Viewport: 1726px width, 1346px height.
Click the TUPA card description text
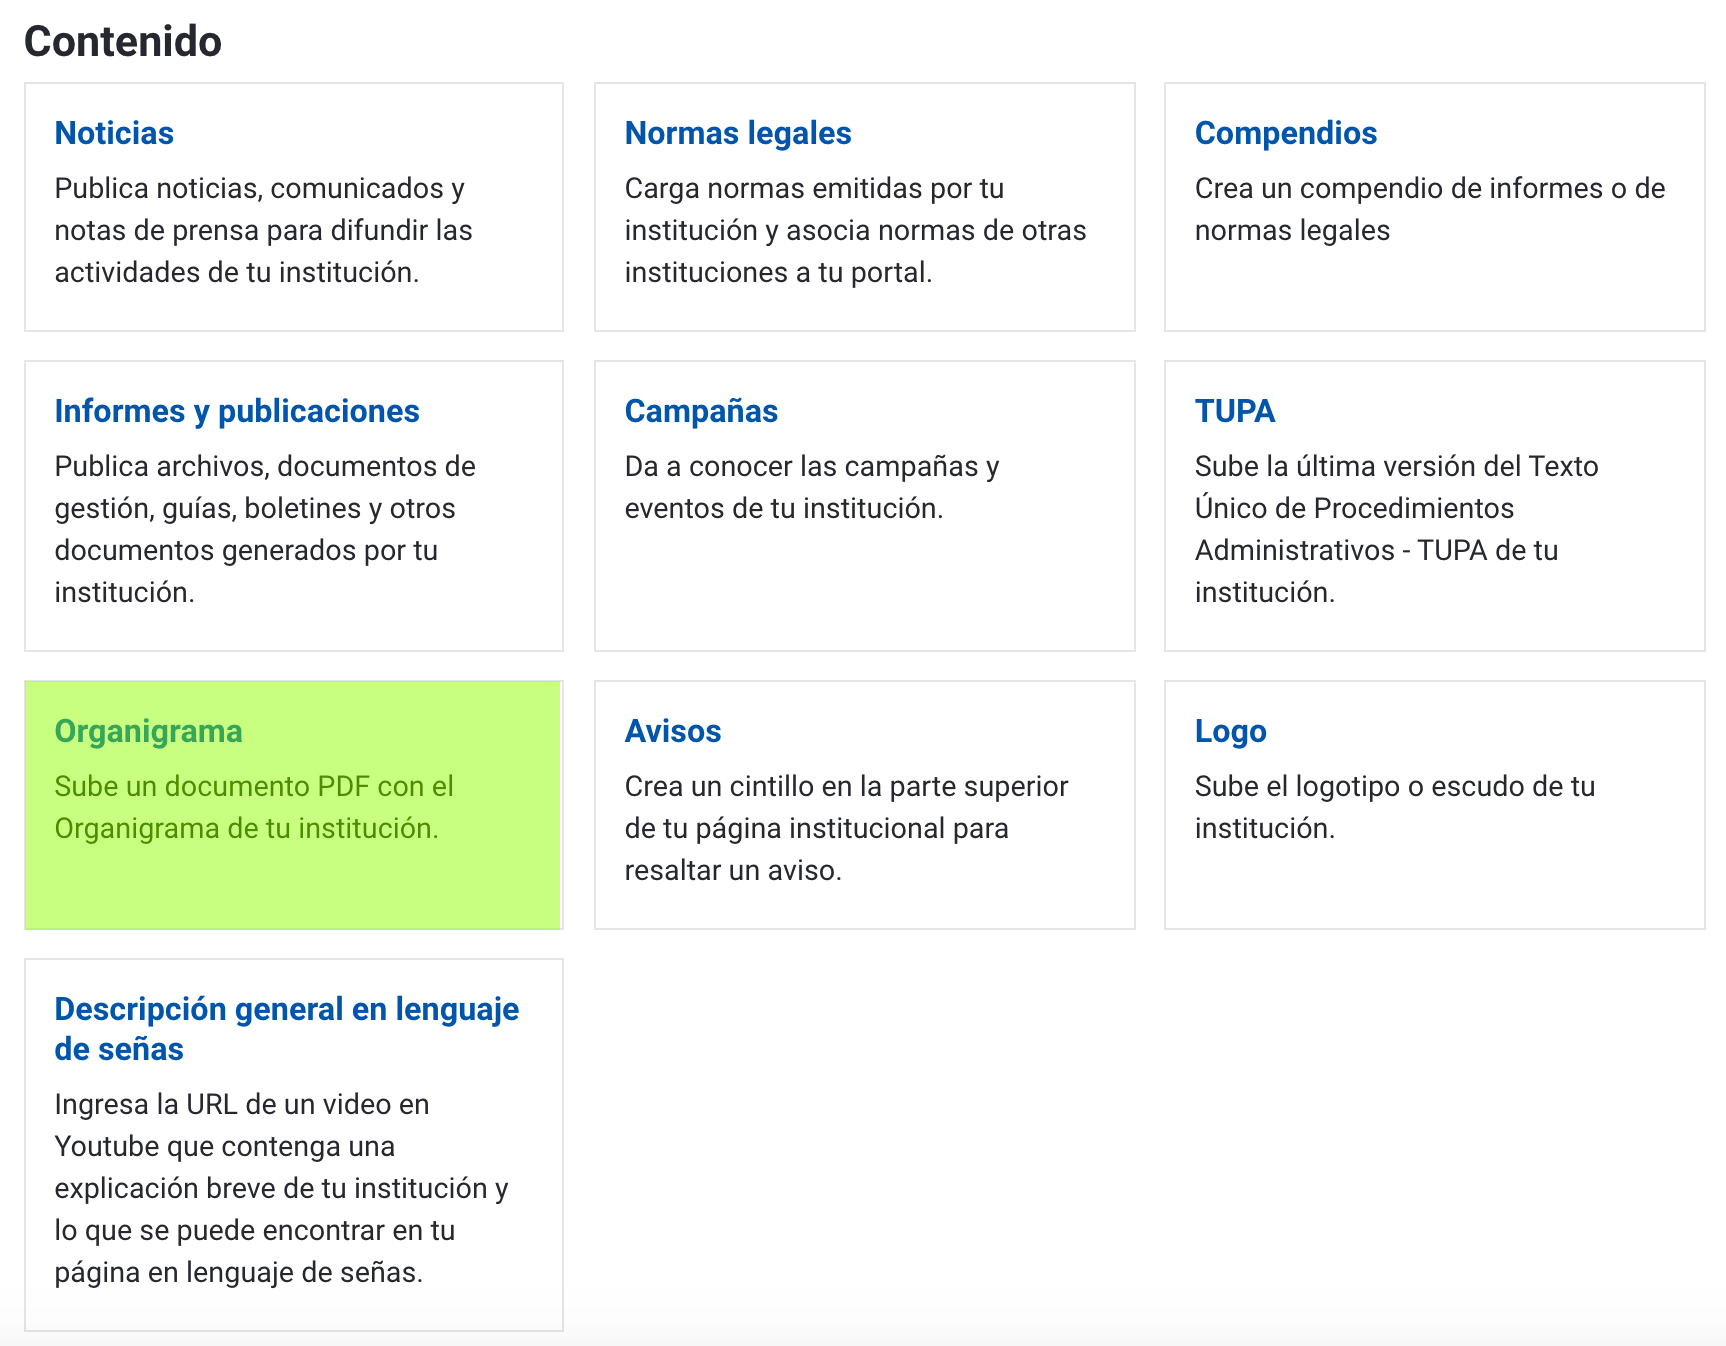coord(1396,529)
